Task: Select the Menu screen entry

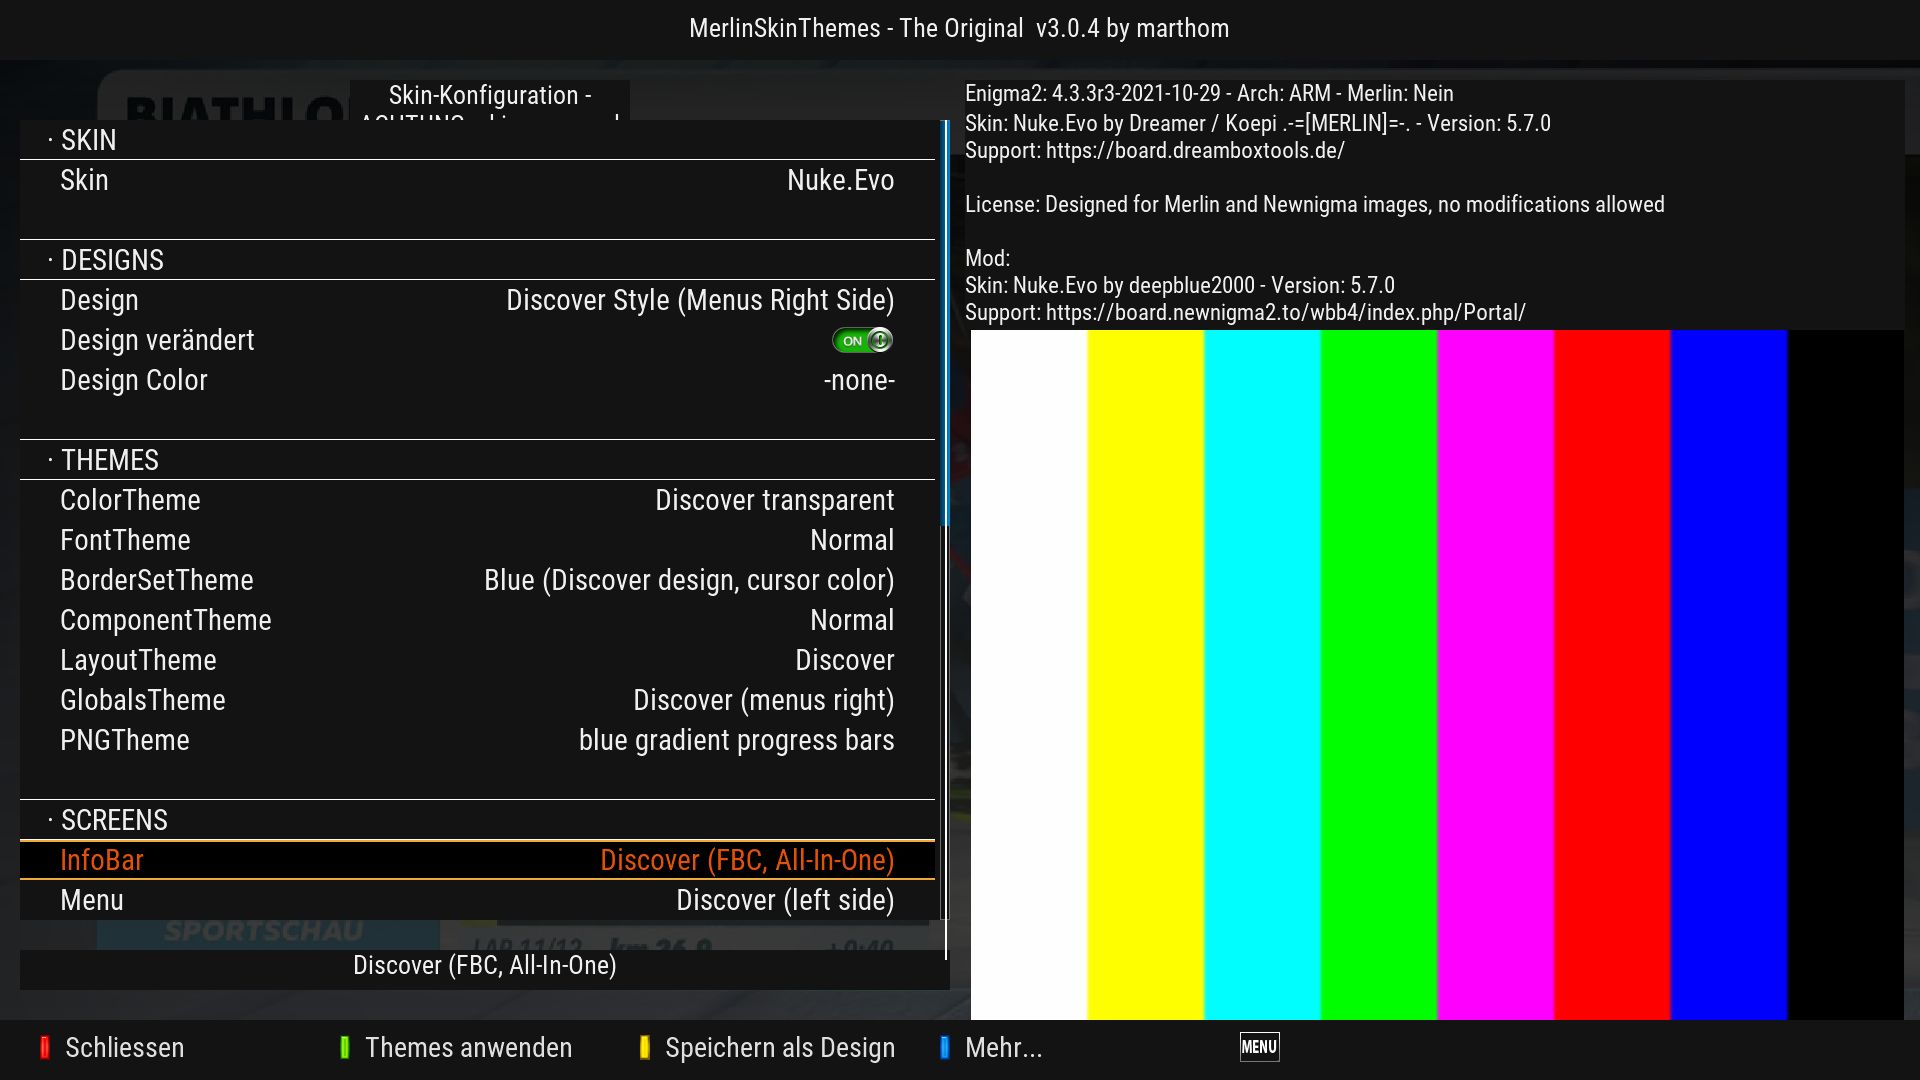Action: coord(477,900)
